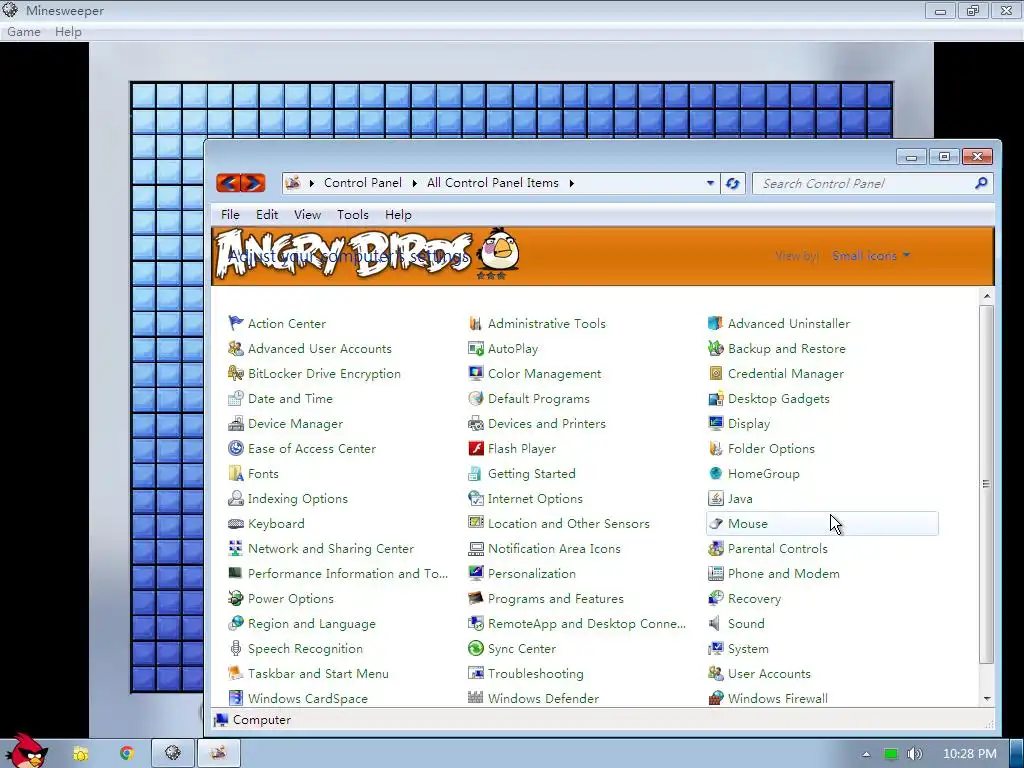Image resolution: width=1024 pixels, height=768 pixels.
Task: Open Parental Controls link
Action: point(777,549)
